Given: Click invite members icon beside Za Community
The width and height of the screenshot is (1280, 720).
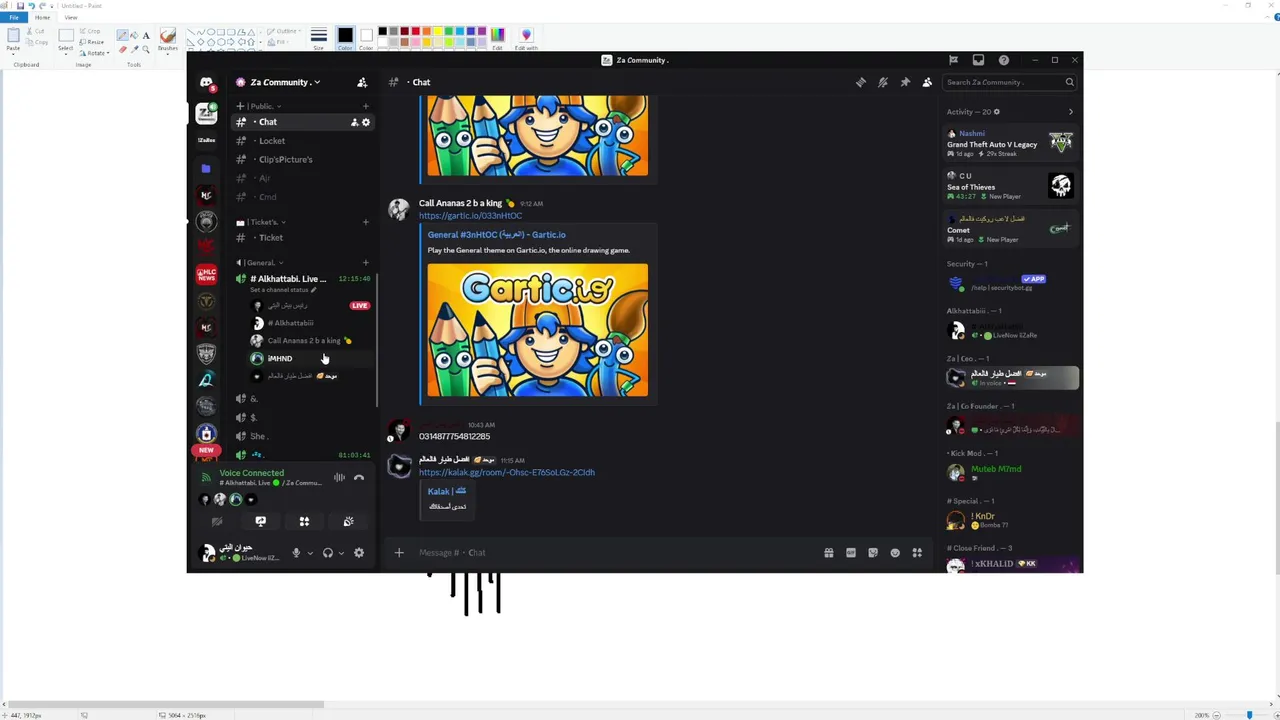Looking at the screenshot, I should (x=362, y=82).
